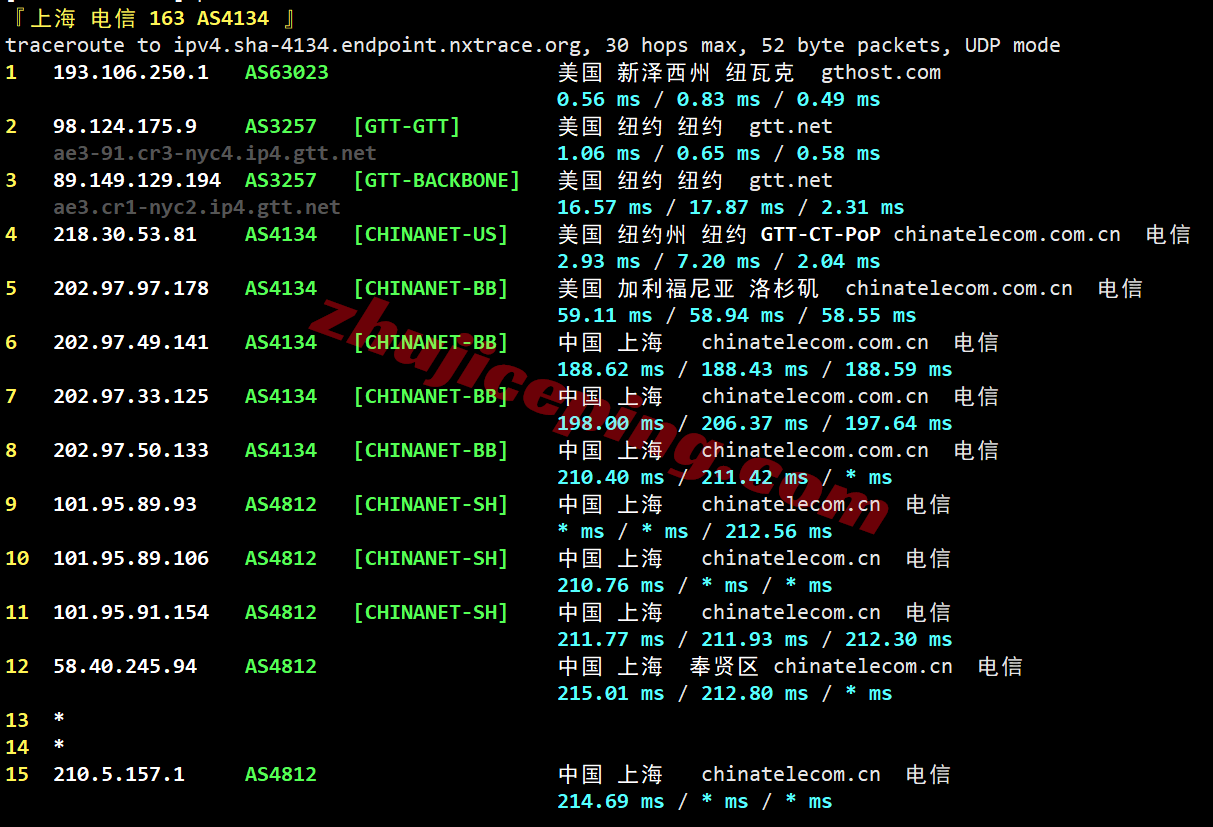
Task: Click gtt.net on hop 3
Action: coord(791,180)
